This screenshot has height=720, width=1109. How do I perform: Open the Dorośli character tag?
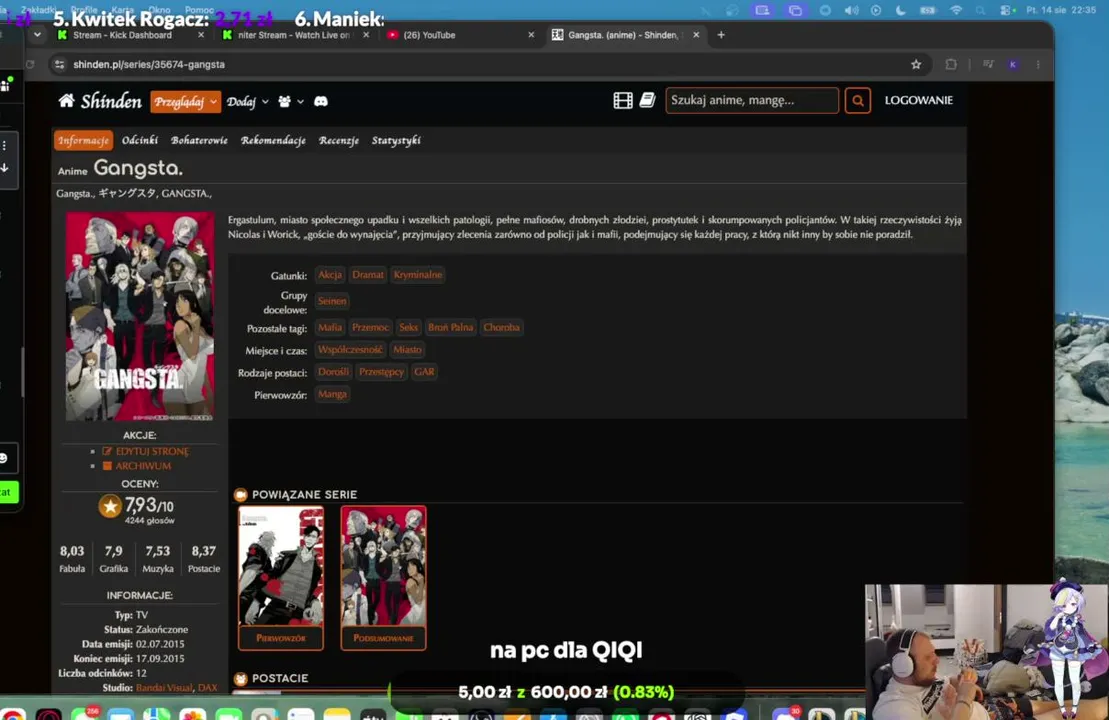click(333, 371)
